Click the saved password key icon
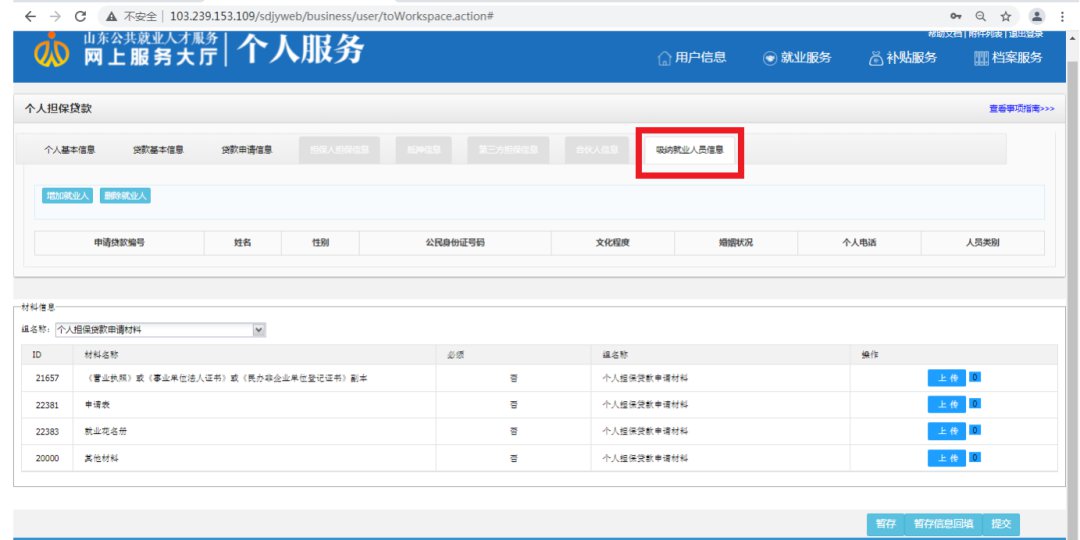The image size is (1080, 540). coord(957,17)
